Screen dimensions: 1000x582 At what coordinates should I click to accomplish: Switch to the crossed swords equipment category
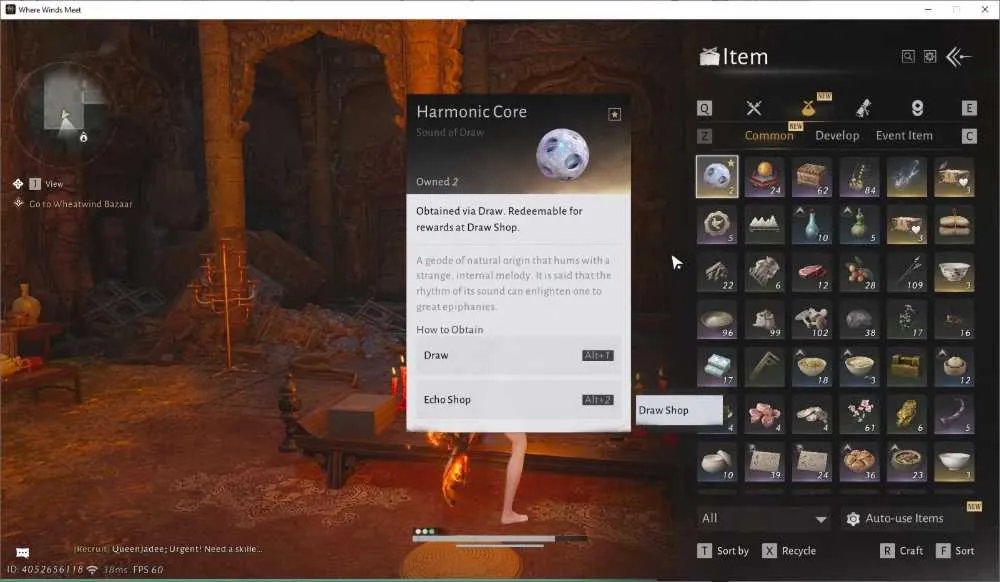coord(754,108)
